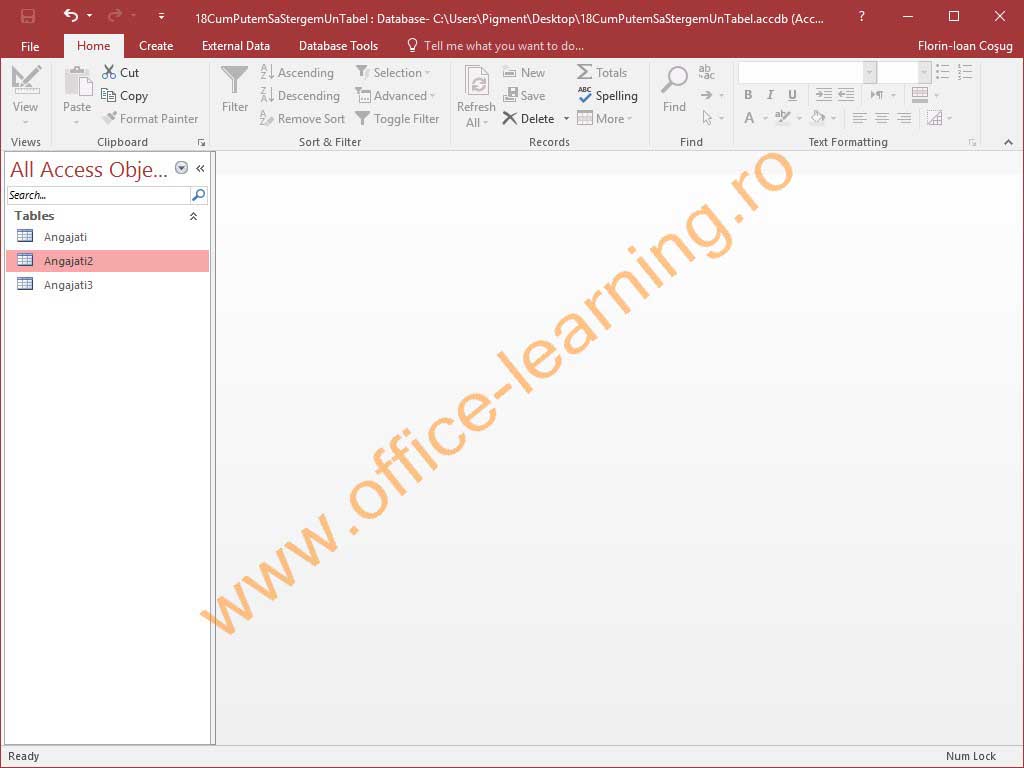Create a New record
This screenshot has width=1024, height=768.
pyautogui.click(x=524, y=72)
